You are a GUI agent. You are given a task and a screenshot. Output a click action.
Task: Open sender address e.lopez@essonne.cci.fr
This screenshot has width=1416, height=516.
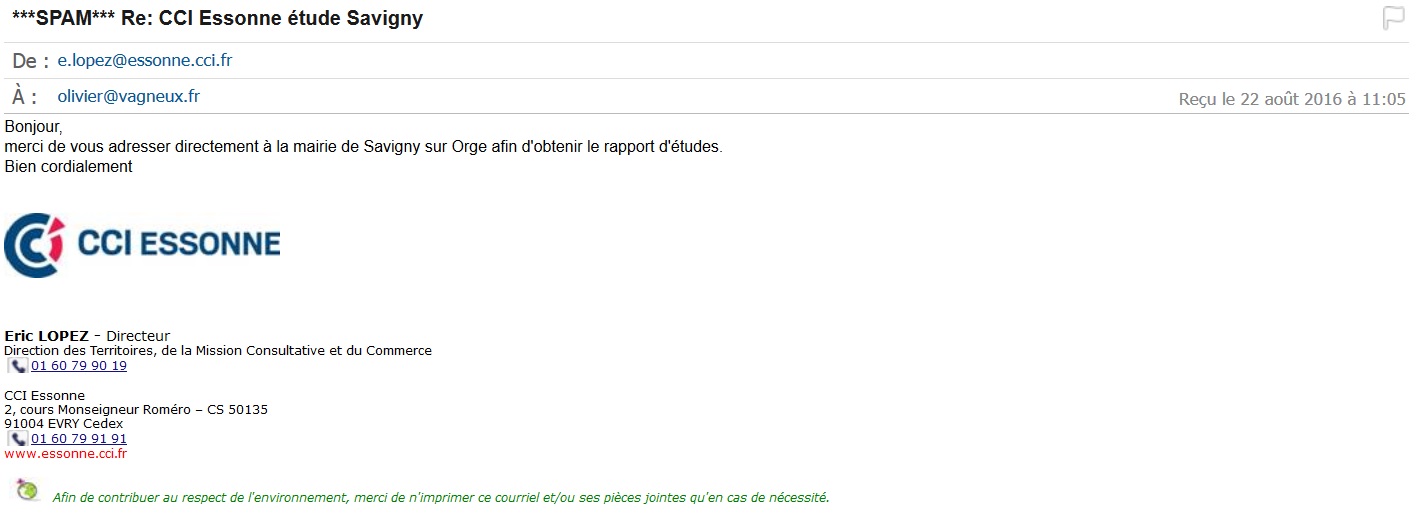click(145, 61)
